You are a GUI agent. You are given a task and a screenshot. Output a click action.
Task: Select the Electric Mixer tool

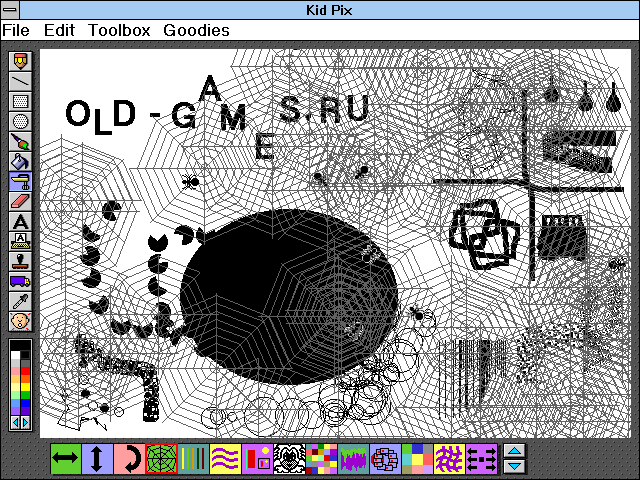[20, 182]
